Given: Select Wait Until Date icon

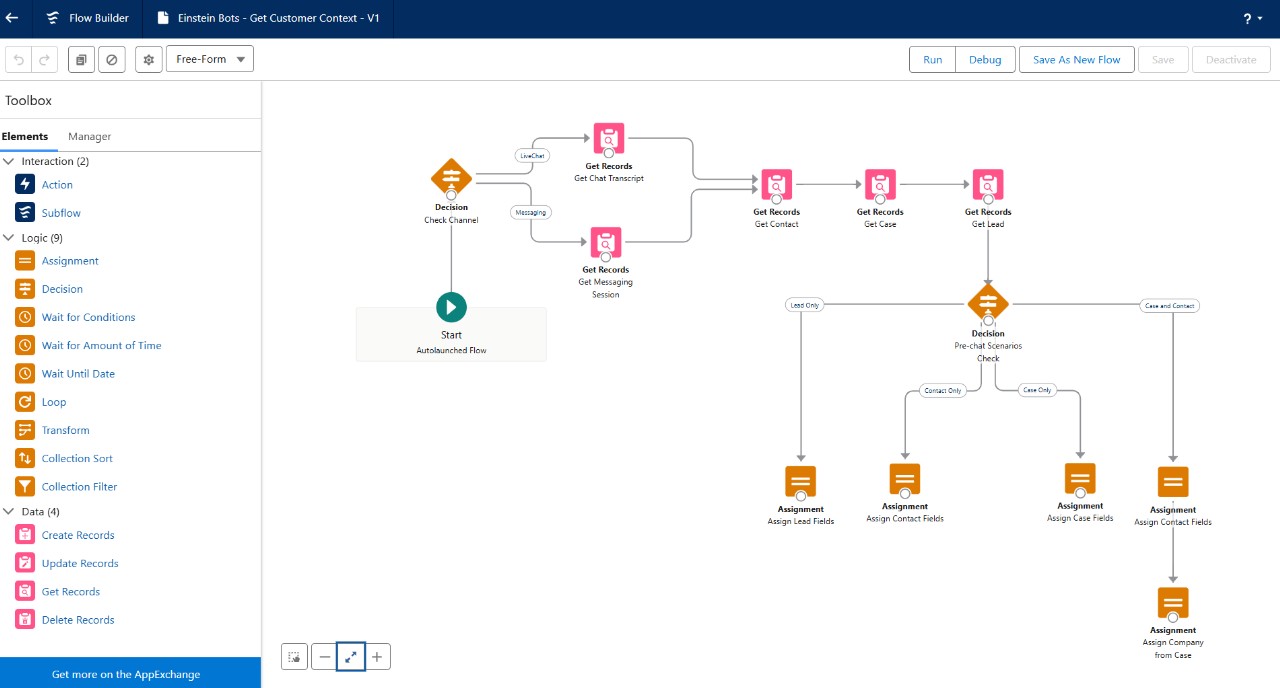Looking at the screenshot, I should (x=25, y=373).
